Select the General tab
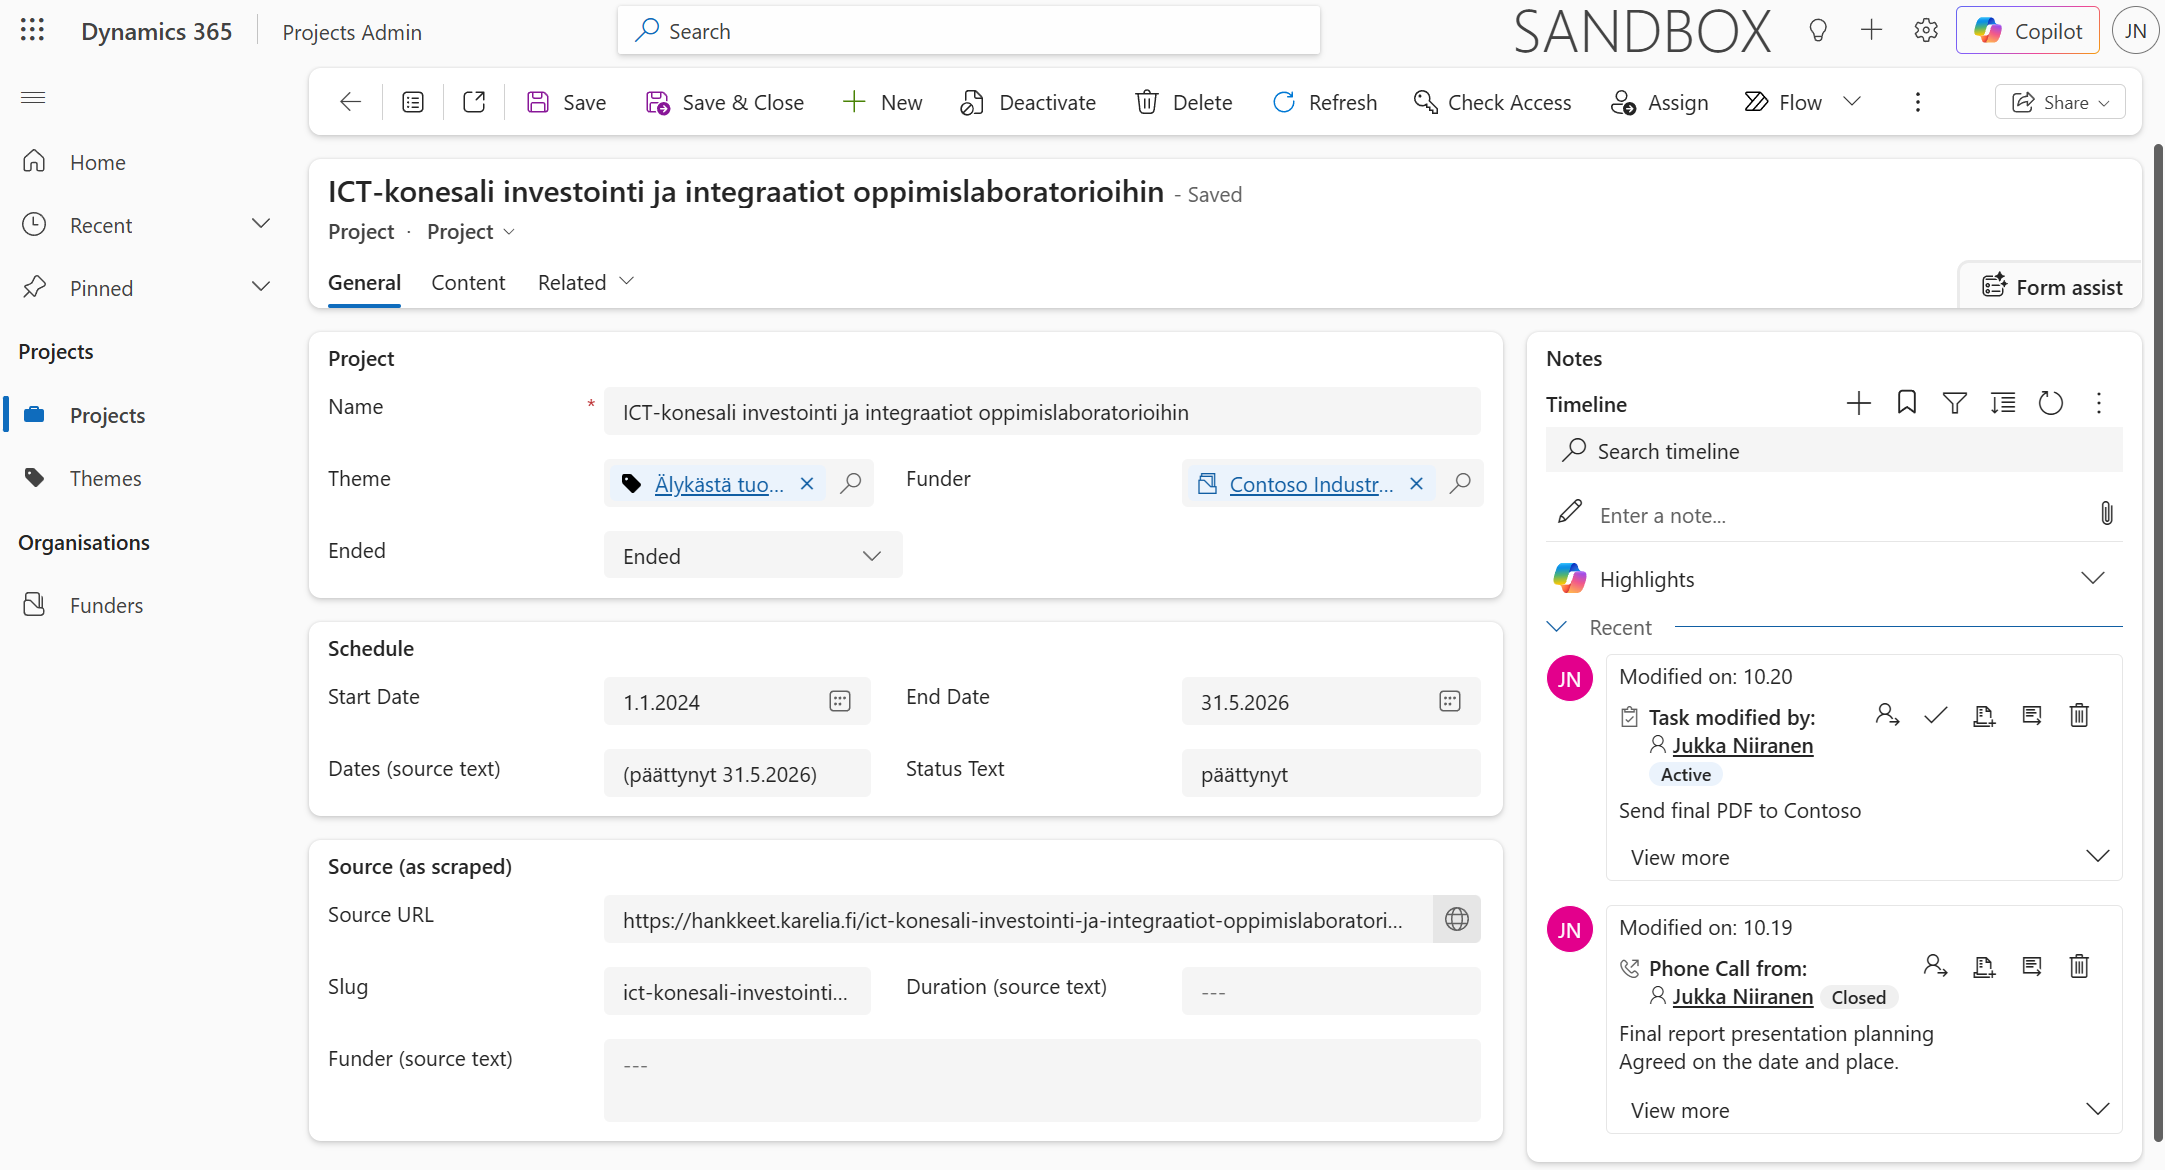Image resolution: width=2165 pixels, height=1170 pixels. [x=364, y=283]
